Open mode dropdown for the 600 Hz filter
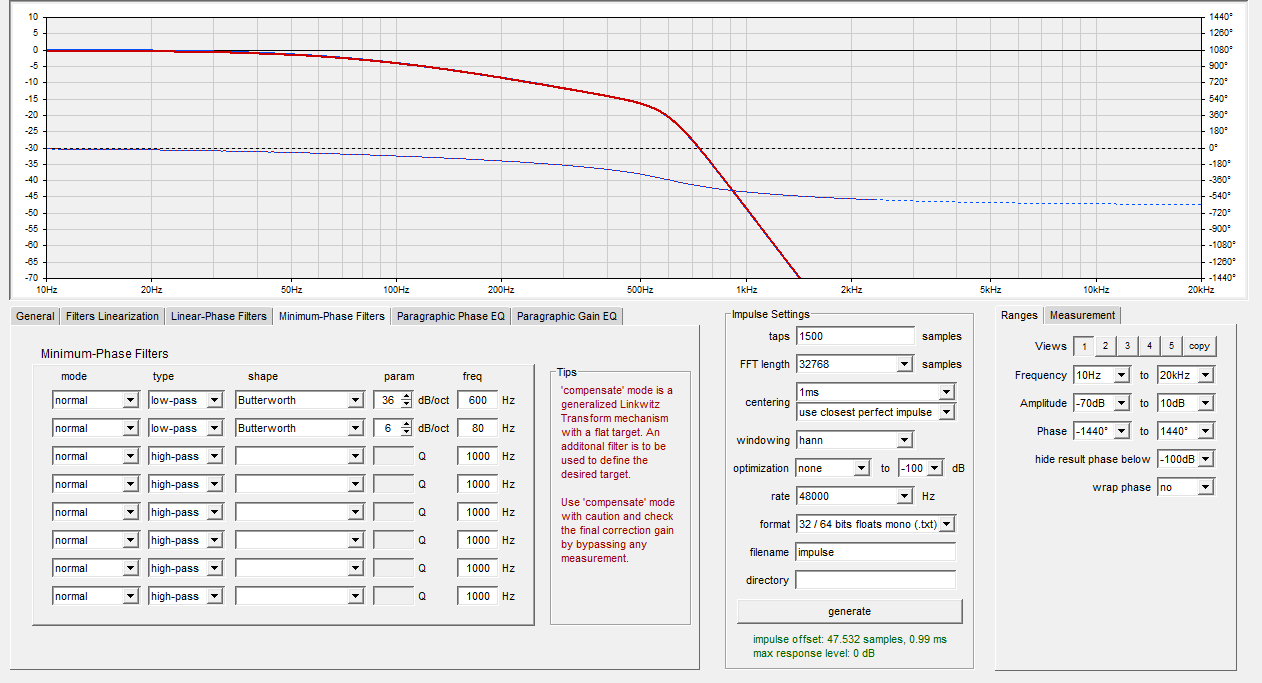Image resolution: width=1262 pixels, height=683 pixels. tap(95, 400)
